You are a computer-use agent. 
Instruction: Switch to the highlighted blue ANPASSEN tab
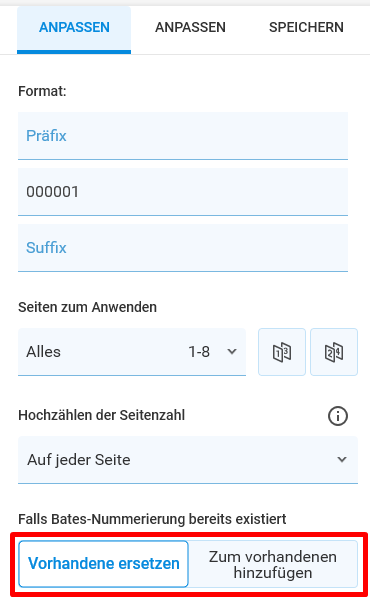click(74, 28)
